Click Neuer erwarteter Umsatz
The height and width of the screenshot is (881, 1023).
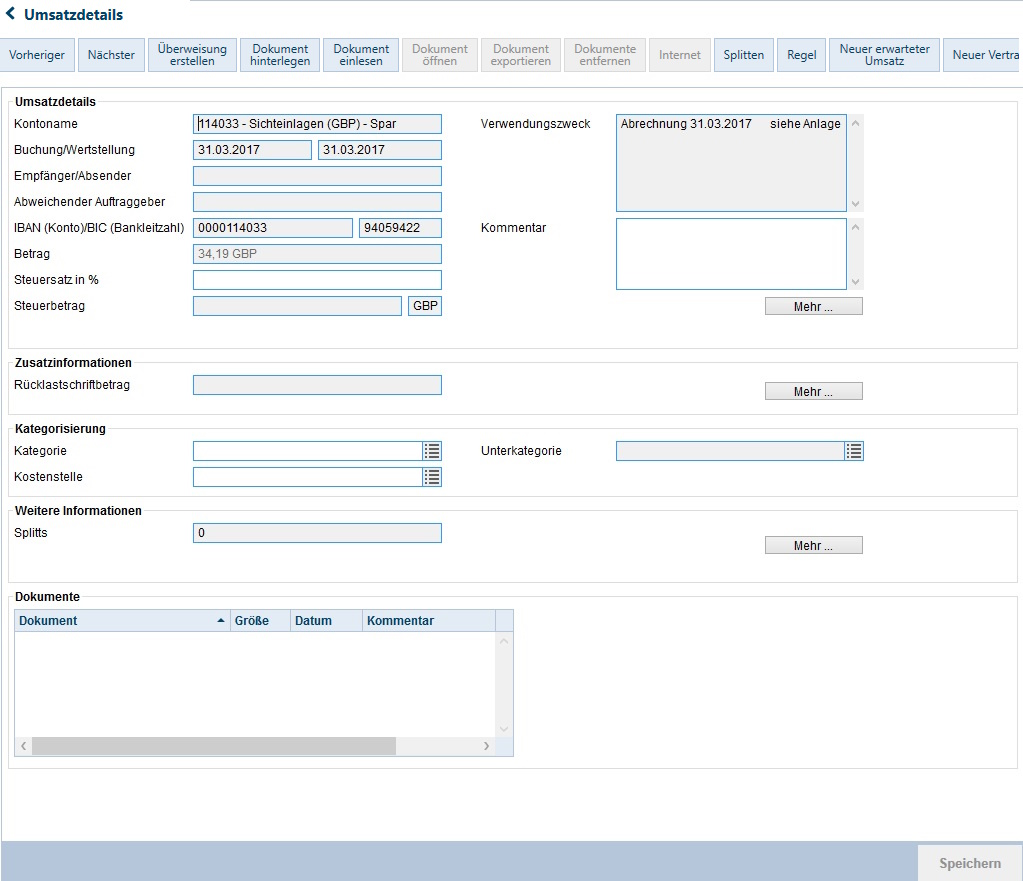(884, 55)
